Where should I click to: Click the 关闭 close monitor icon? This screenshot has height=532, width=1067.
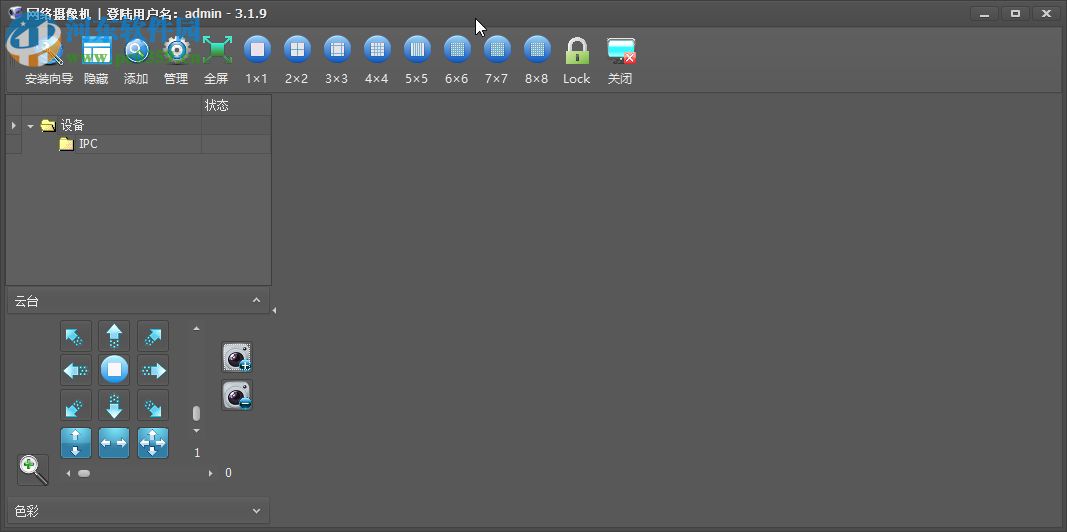[x=620, y=60]
